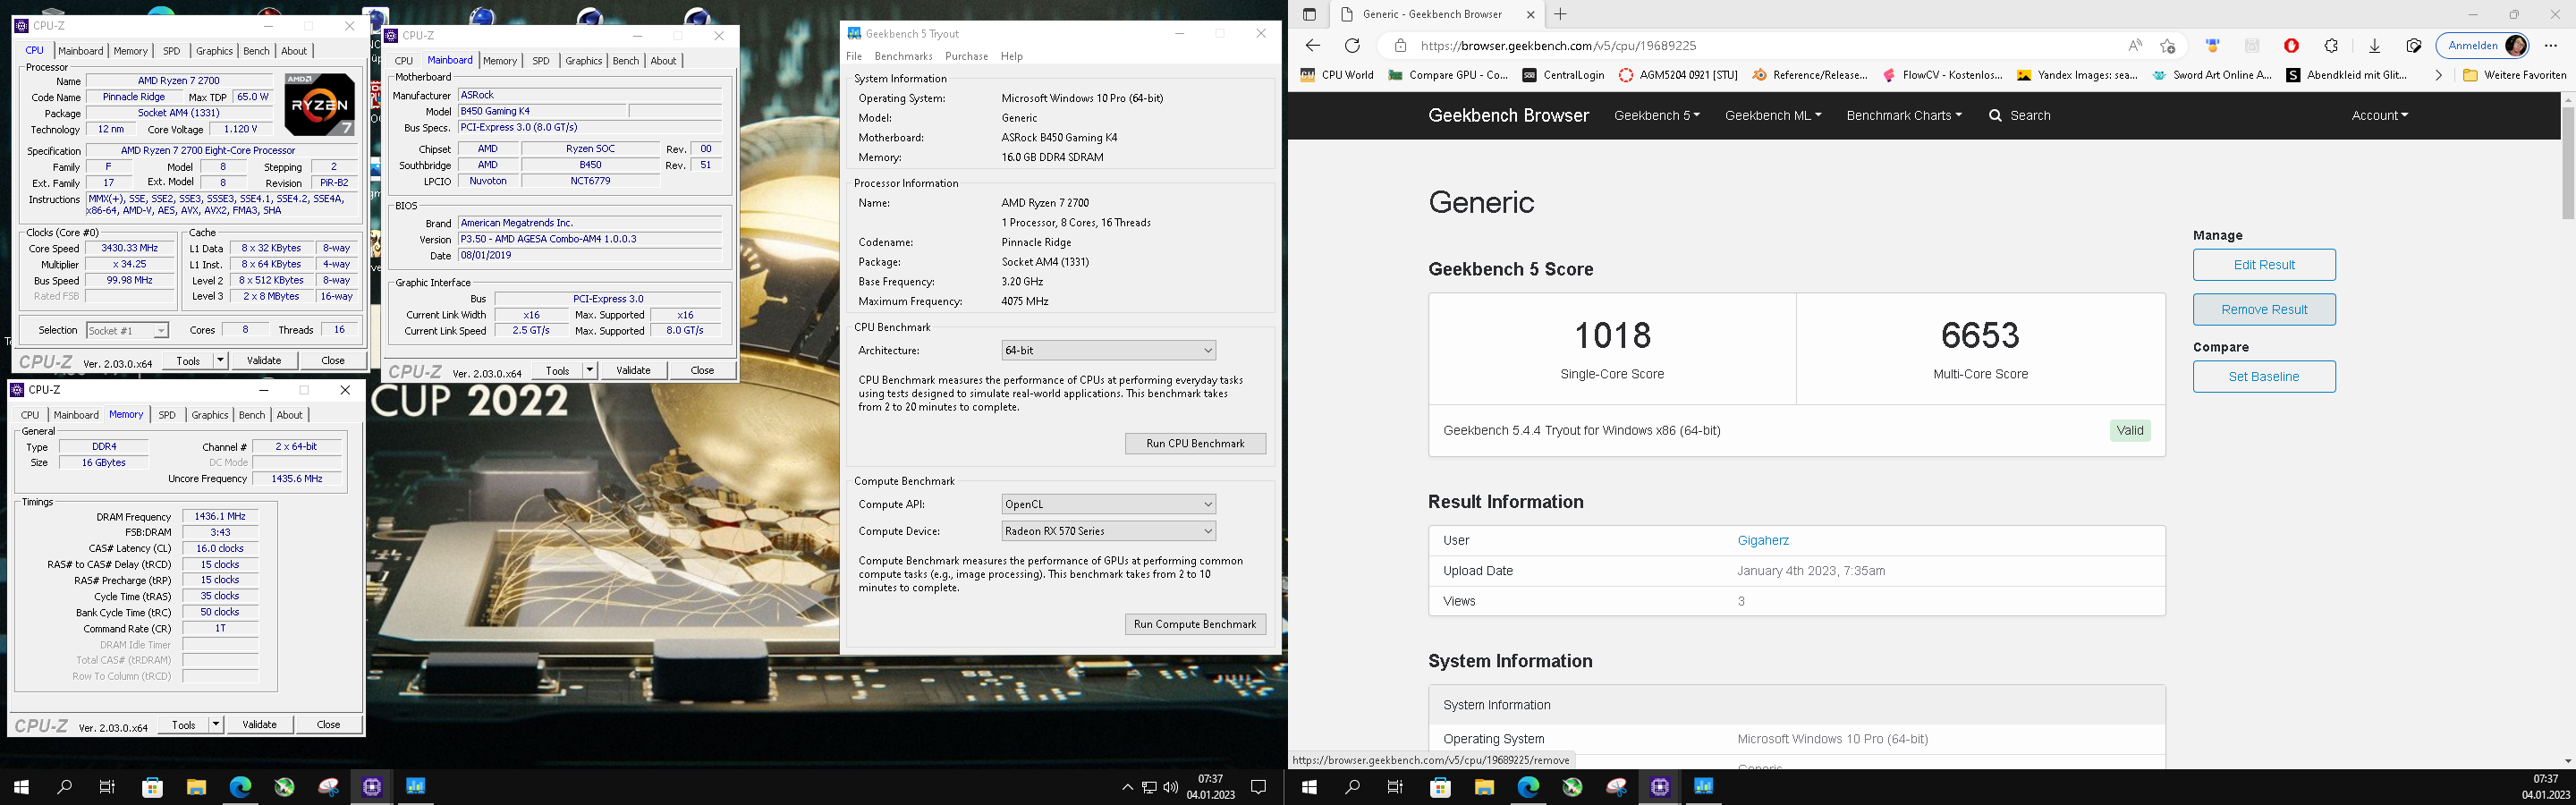Open Microsoft Rewards medal icon
The width and height of the screenshot is (2576, 805).
[x=2212, y=45]
